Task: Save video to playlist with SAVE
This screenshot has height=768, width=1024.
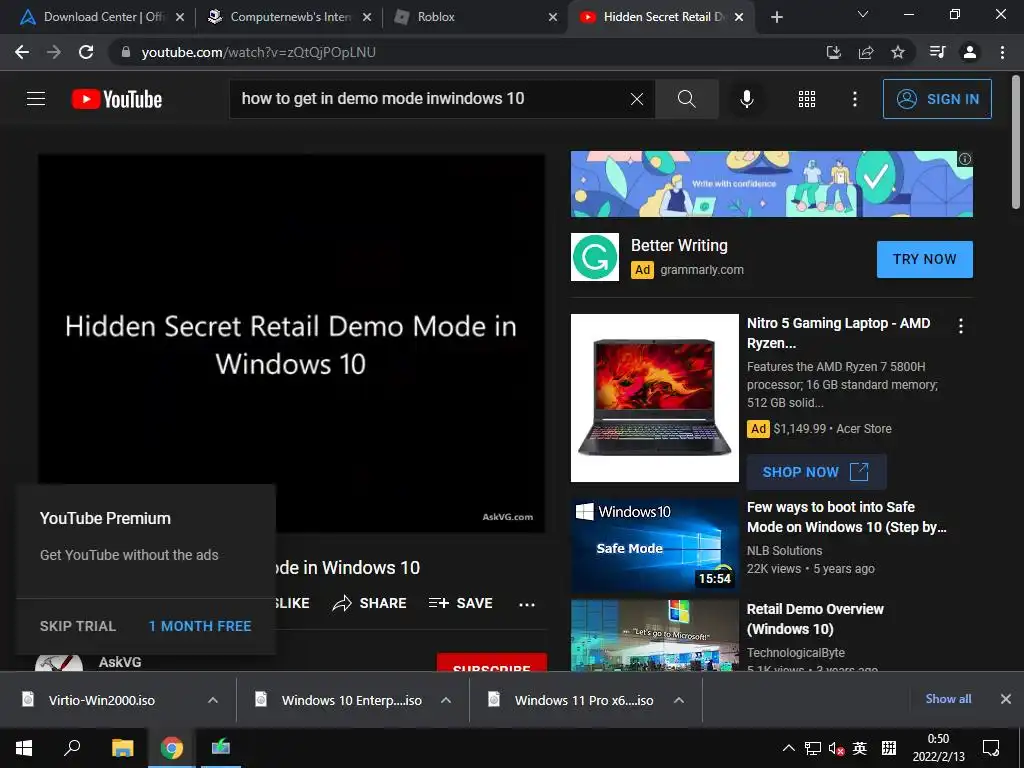Action: pos(460,603)
